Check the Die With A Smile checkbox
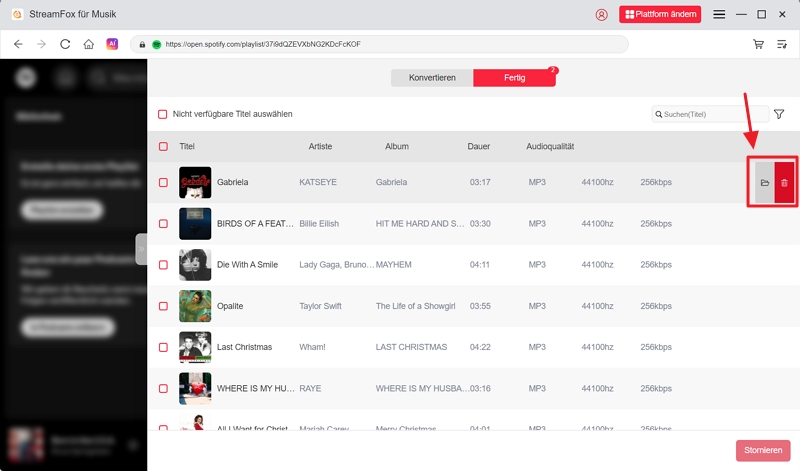The width and height of the screenshot is (800, 471). tap(163, 265)
